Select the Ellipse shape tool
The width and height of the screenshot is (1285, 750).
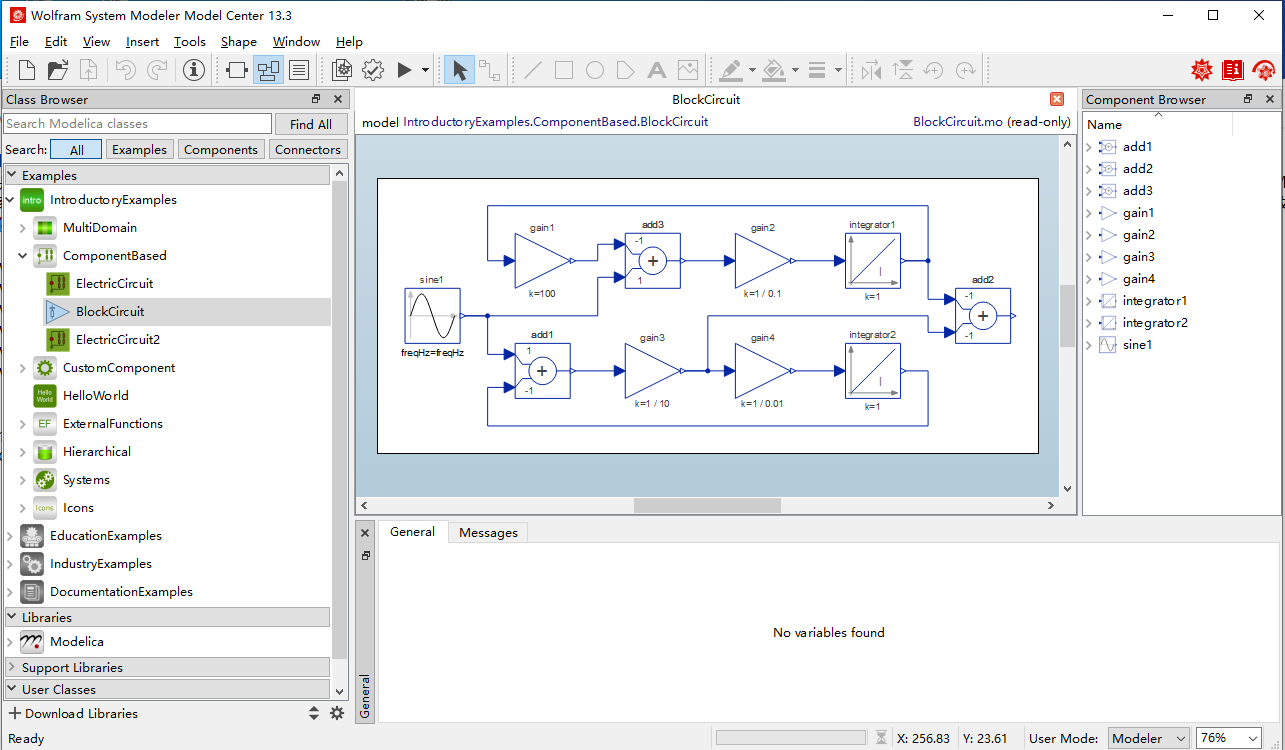click(595, 70)
